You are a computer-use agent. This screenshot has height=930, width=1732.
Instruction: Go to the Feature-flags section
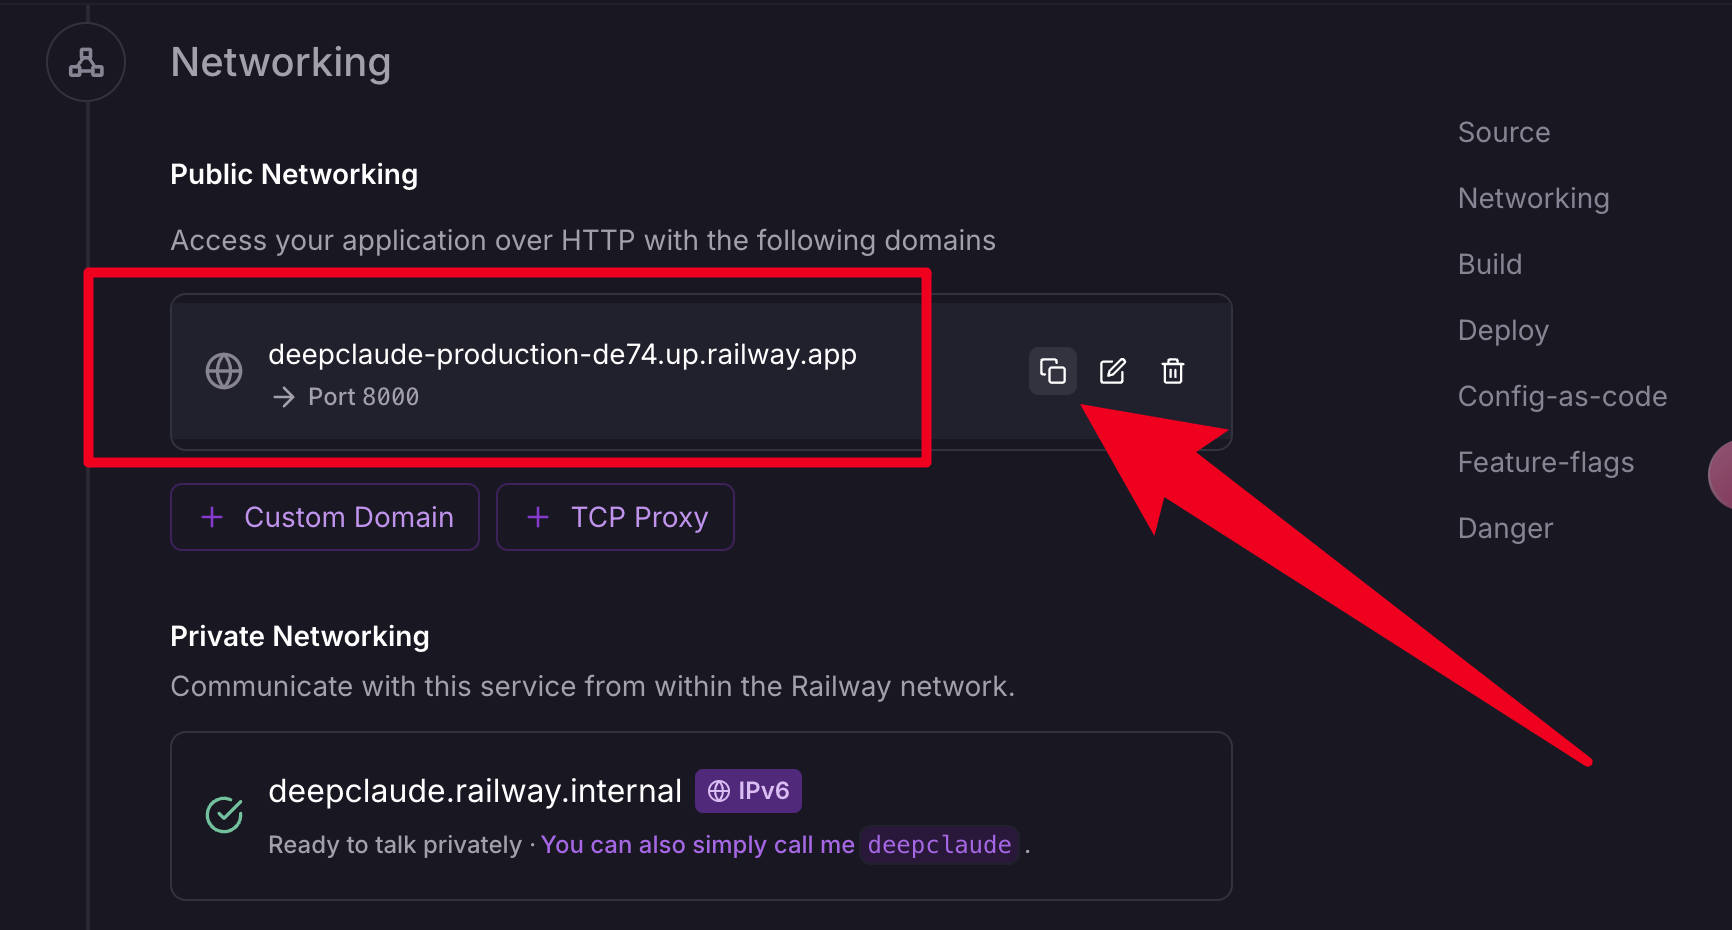pyautogui.click(x=1545, y=462)
